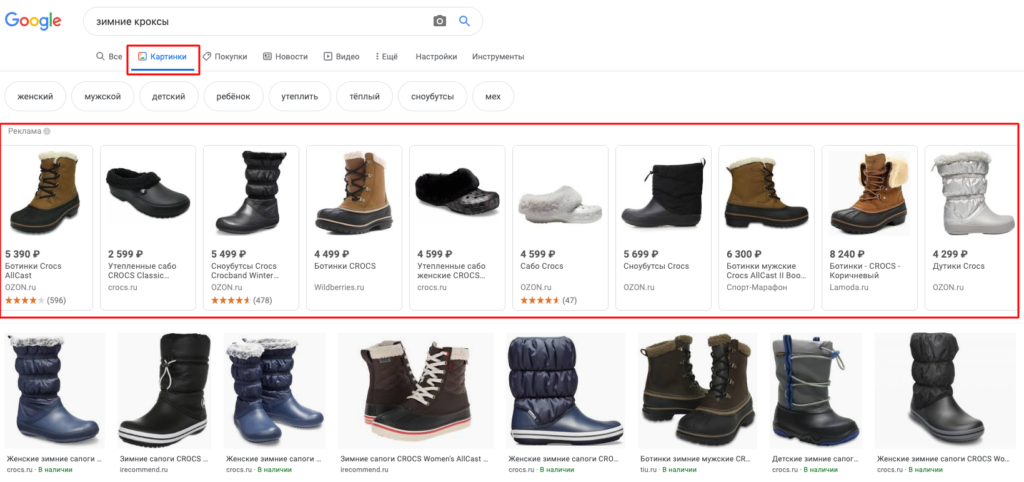Open brown CROCS Women's AllCast boot image
1024x482 pixels.
pos(416,391)
